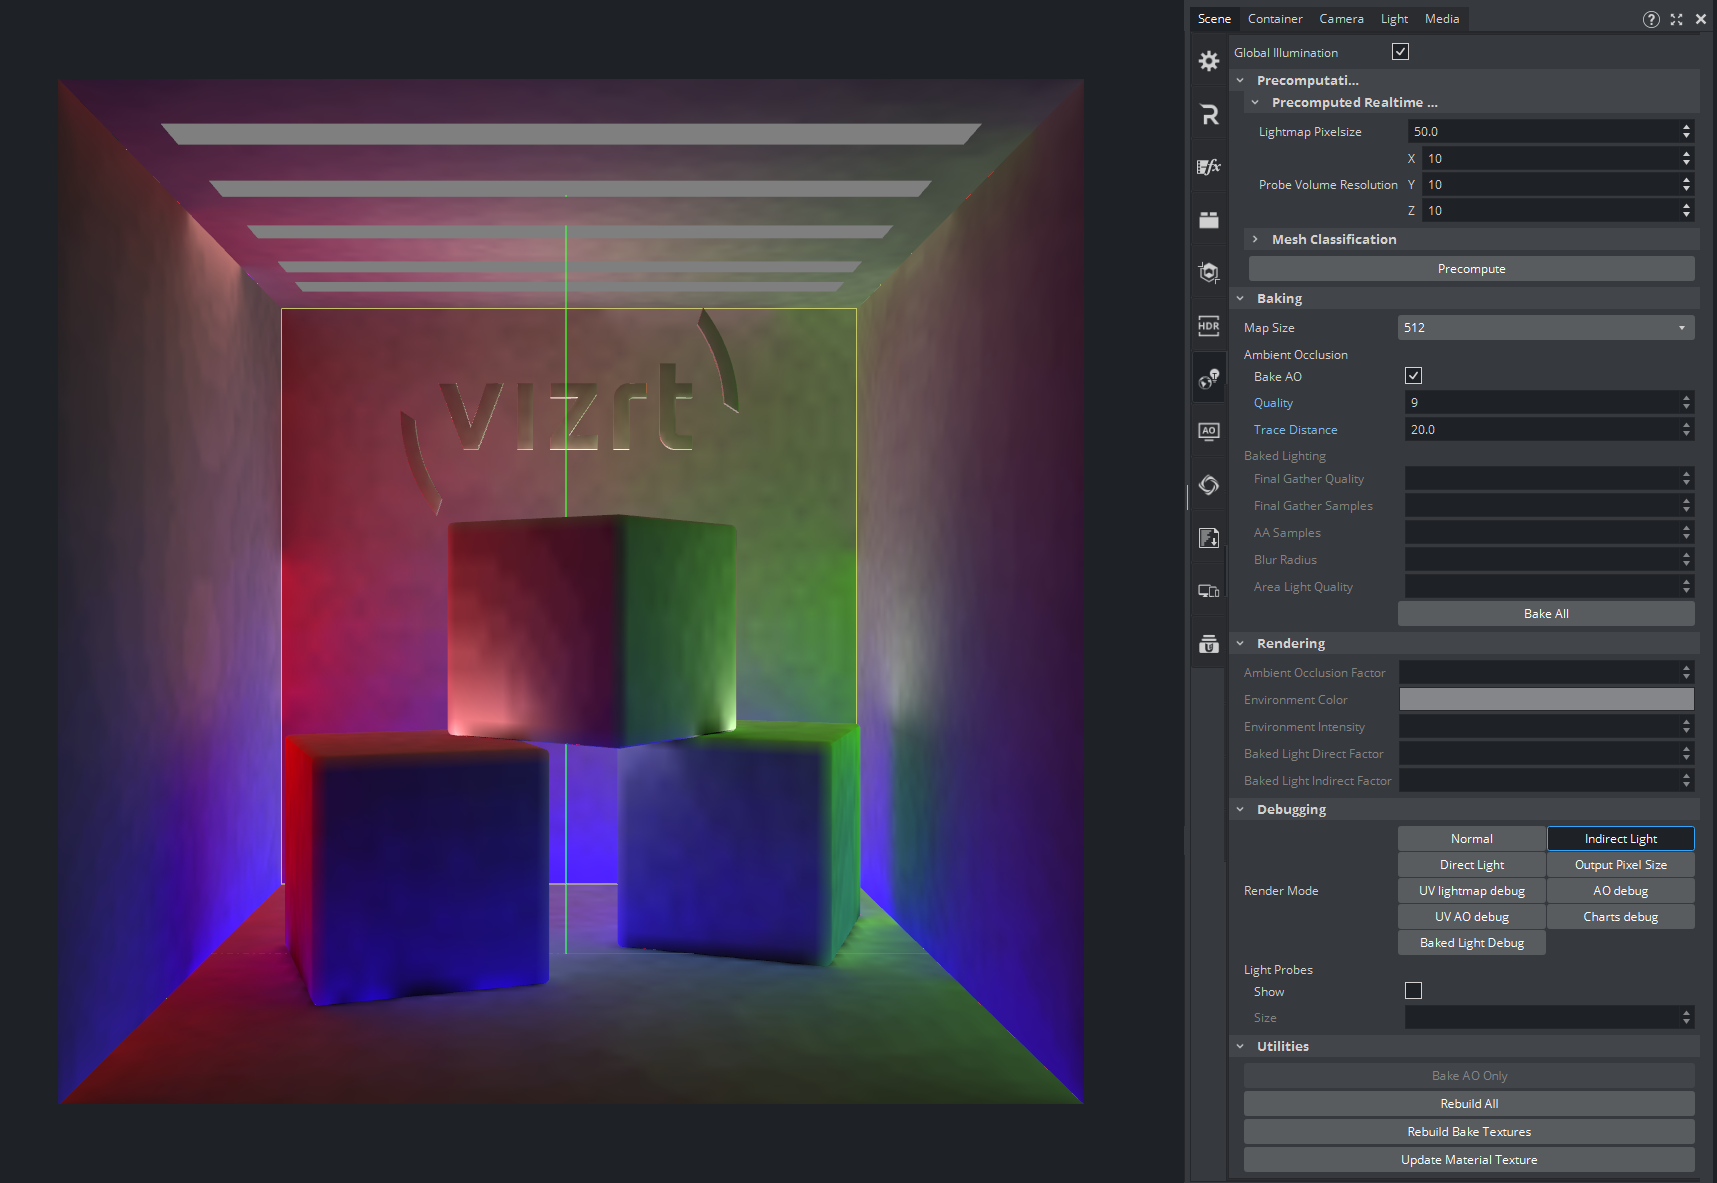Click the AO screen icon in sidebar
The height and width of the screenshot is (1183, 1717).
tap(1208, 431)
